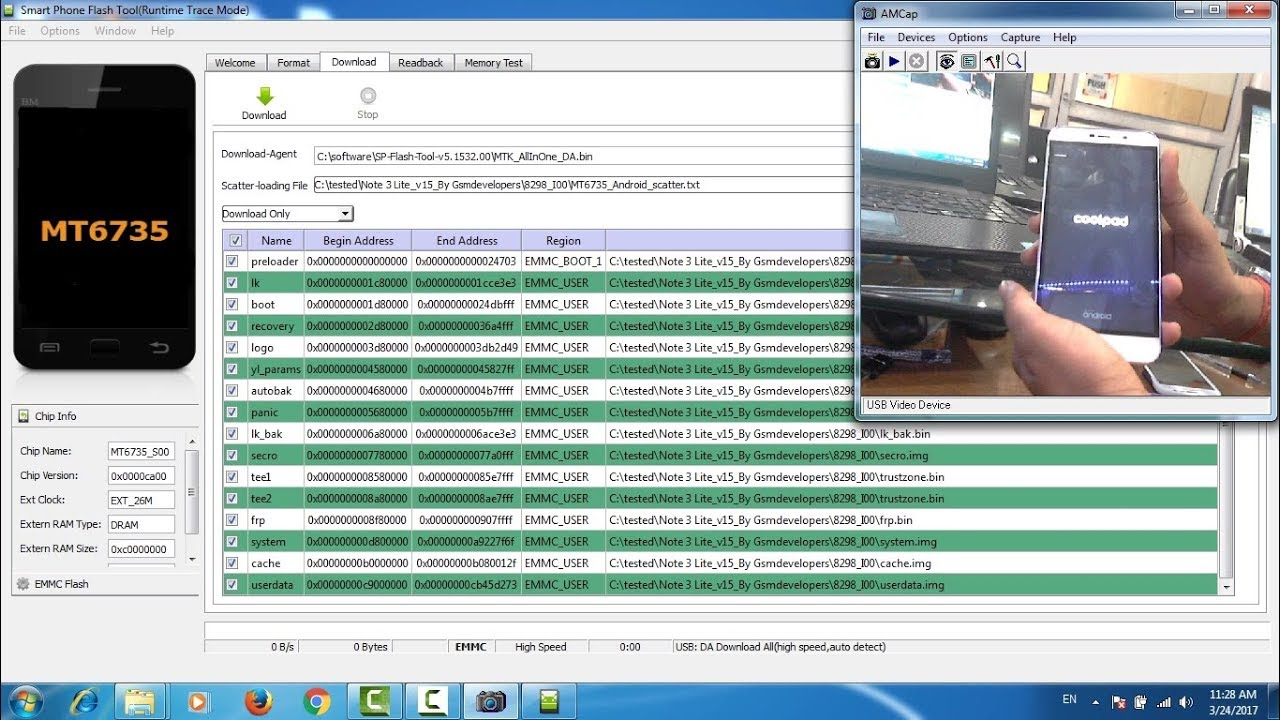Click the green Download arrow icon
1280x720 pixels.
[264, 96]
